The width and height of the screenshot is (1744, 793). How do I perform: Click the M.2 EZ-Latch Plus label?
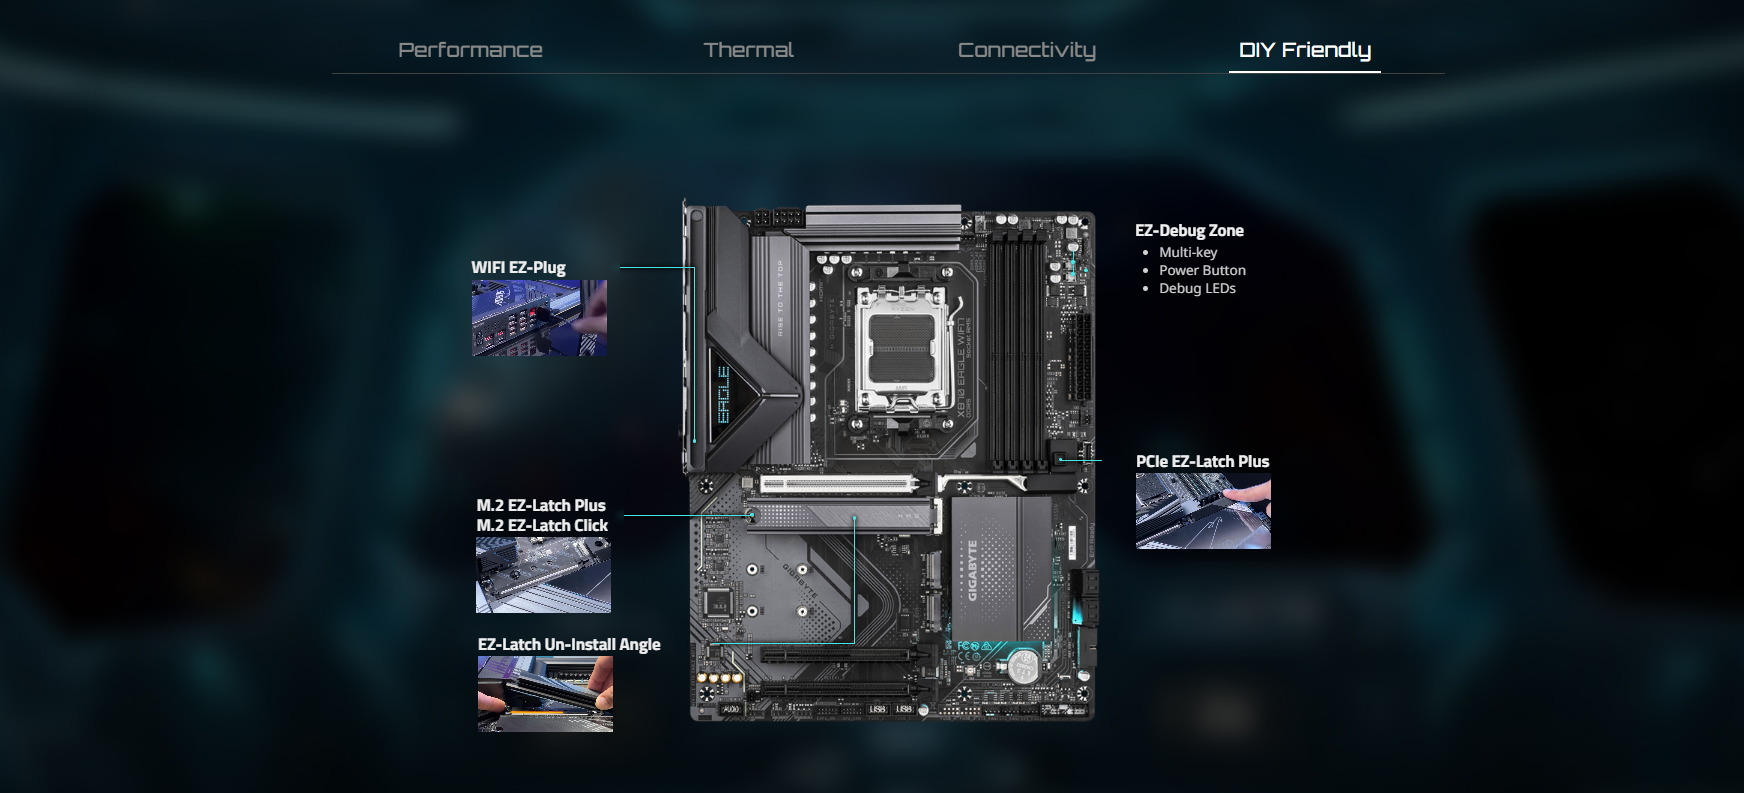point(541,505)
